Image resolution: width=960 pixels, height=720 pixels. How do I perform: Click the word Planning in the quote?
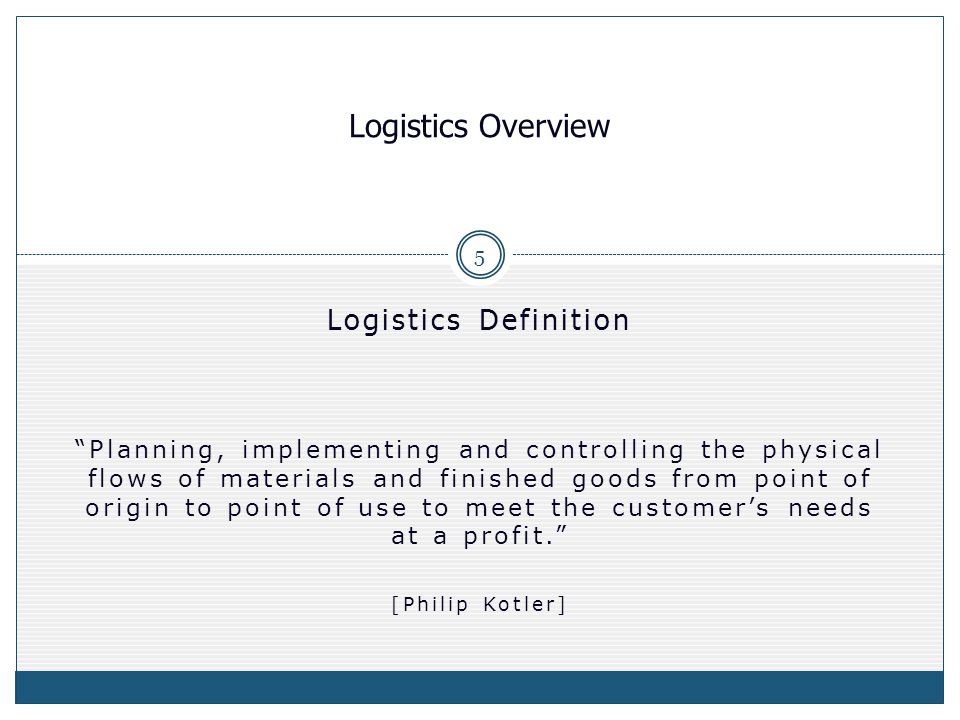pyautogui.click(x=151, y=450)
